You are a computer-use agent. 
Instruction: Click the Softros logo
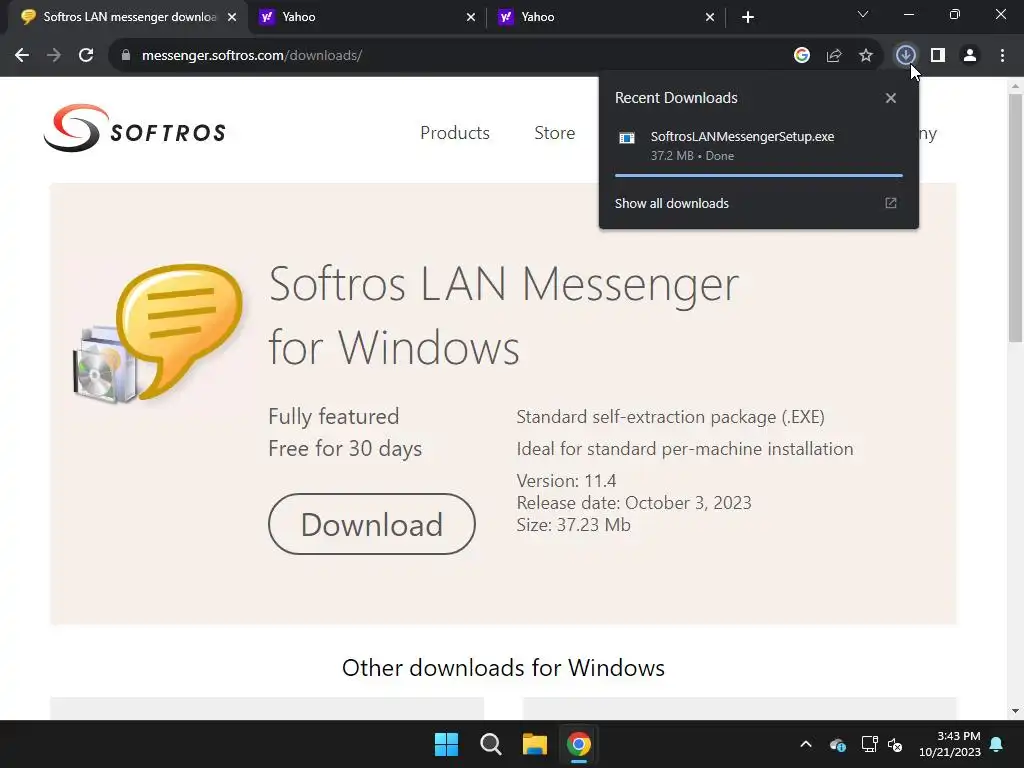click(135, 128)
